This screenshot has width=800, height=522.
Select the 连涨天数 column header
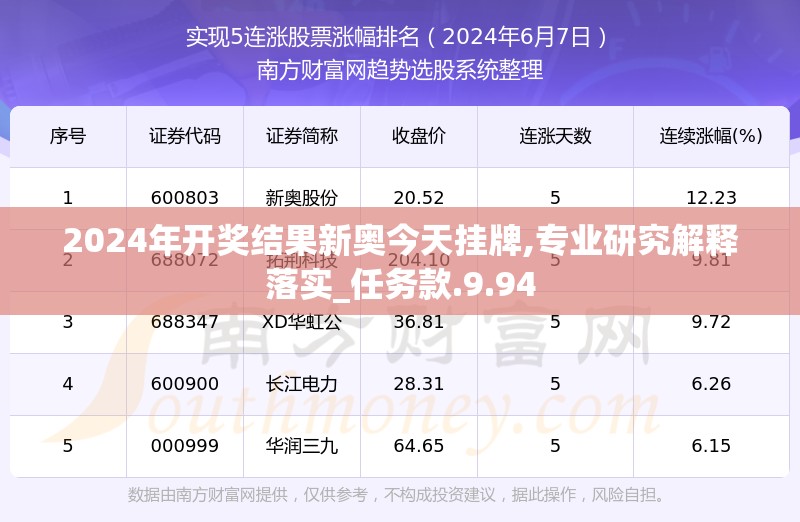point(555,136)
